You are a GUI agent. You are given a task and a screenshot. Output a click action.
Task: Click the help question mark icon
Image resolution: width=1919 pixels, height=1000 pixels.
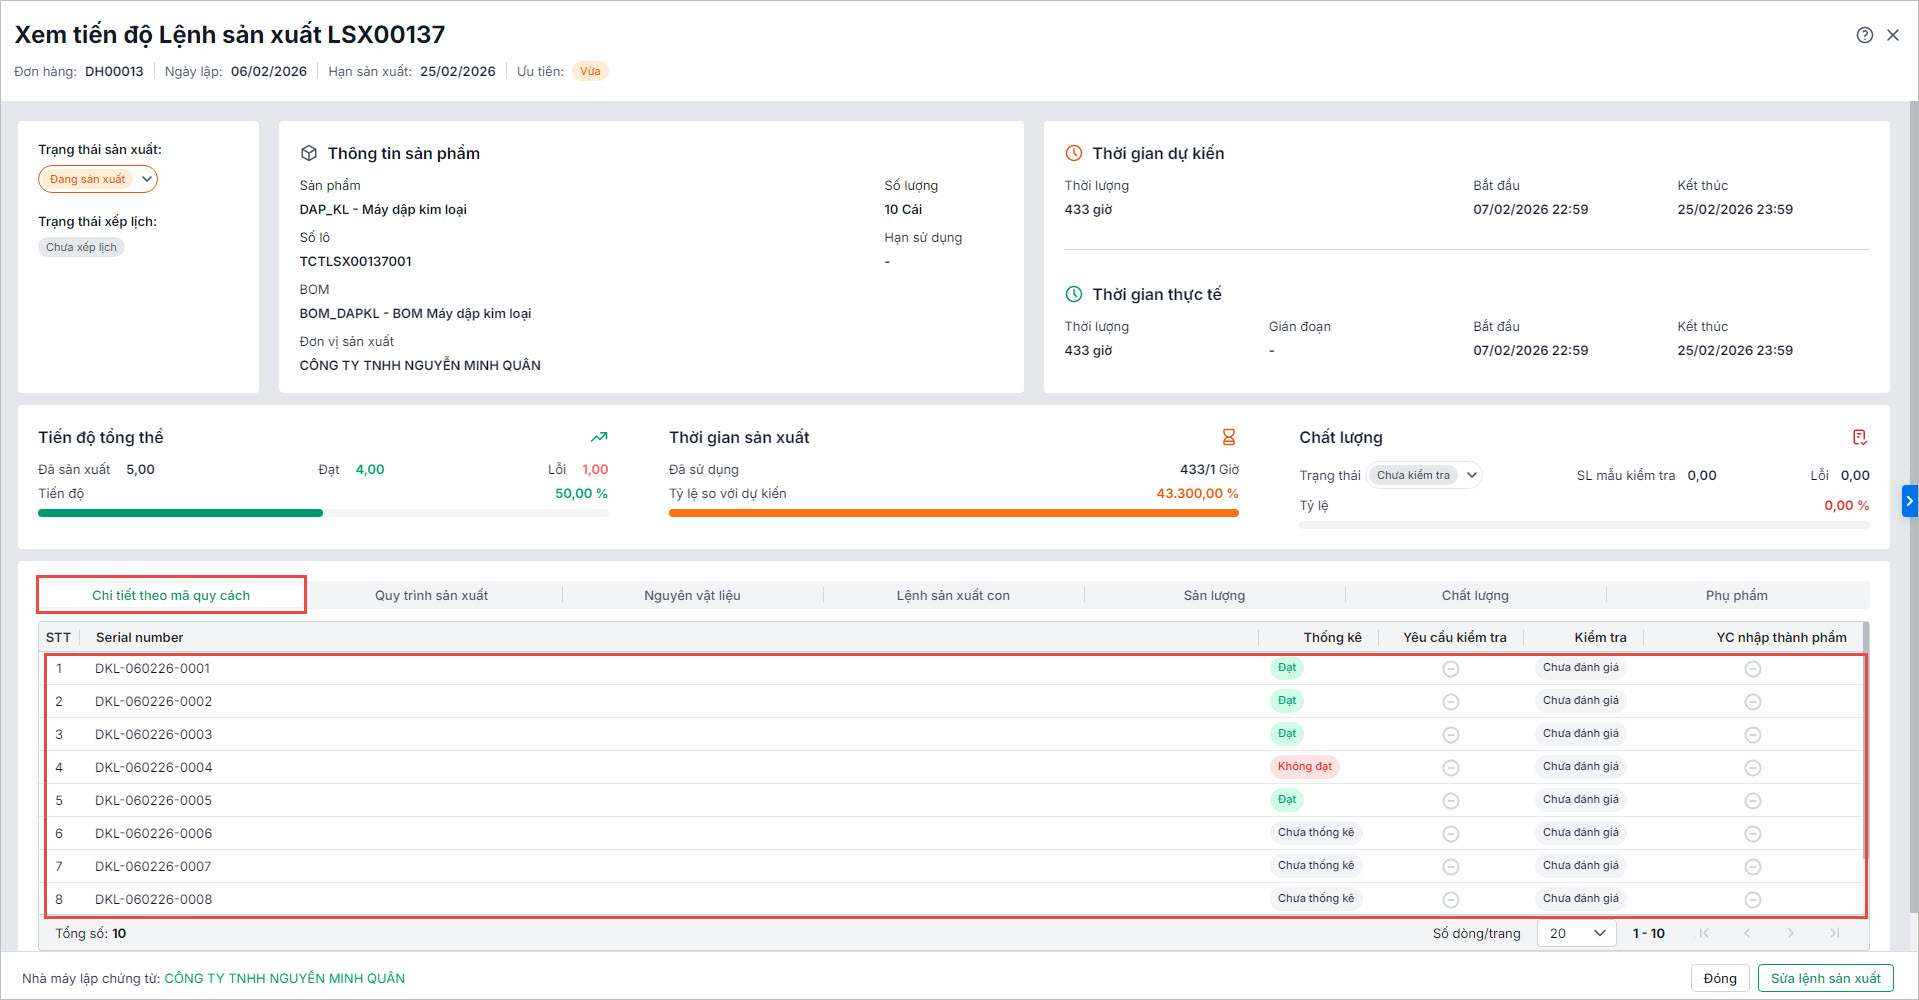[x=1864, y=35]
